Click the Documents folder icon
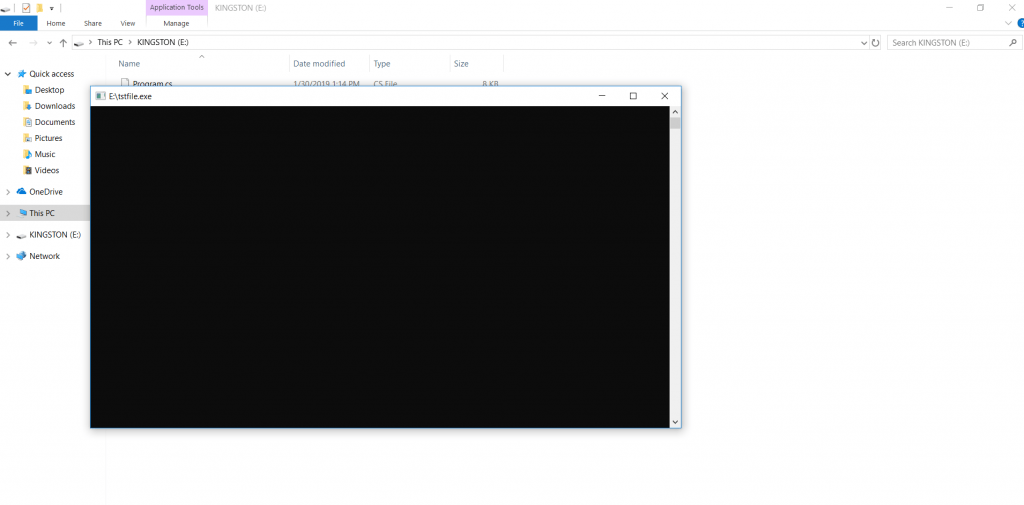1024x505 pixels. tap(27, 122)
